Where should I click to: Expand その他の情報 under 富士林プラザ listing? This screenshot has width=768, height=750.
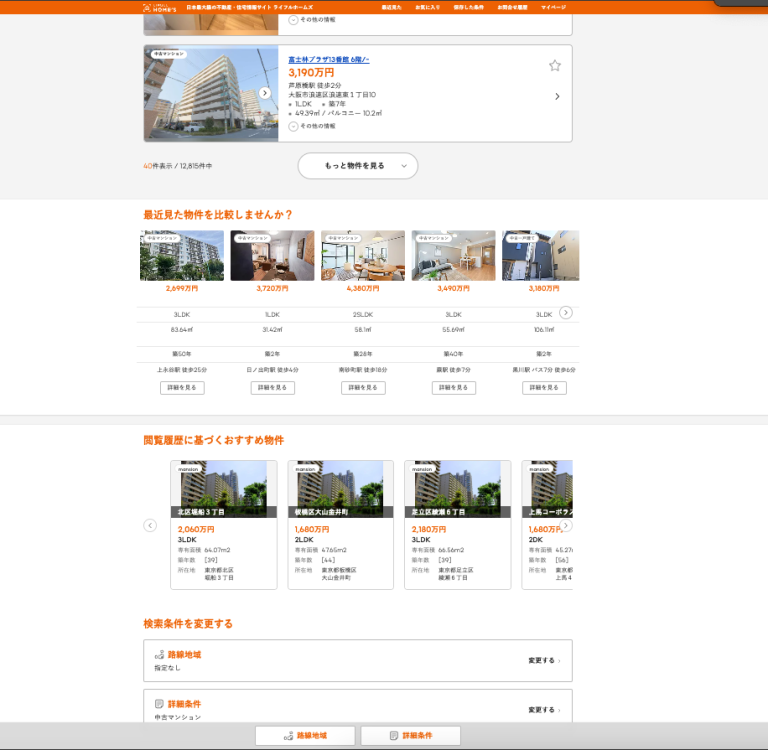tap(313, 126)
